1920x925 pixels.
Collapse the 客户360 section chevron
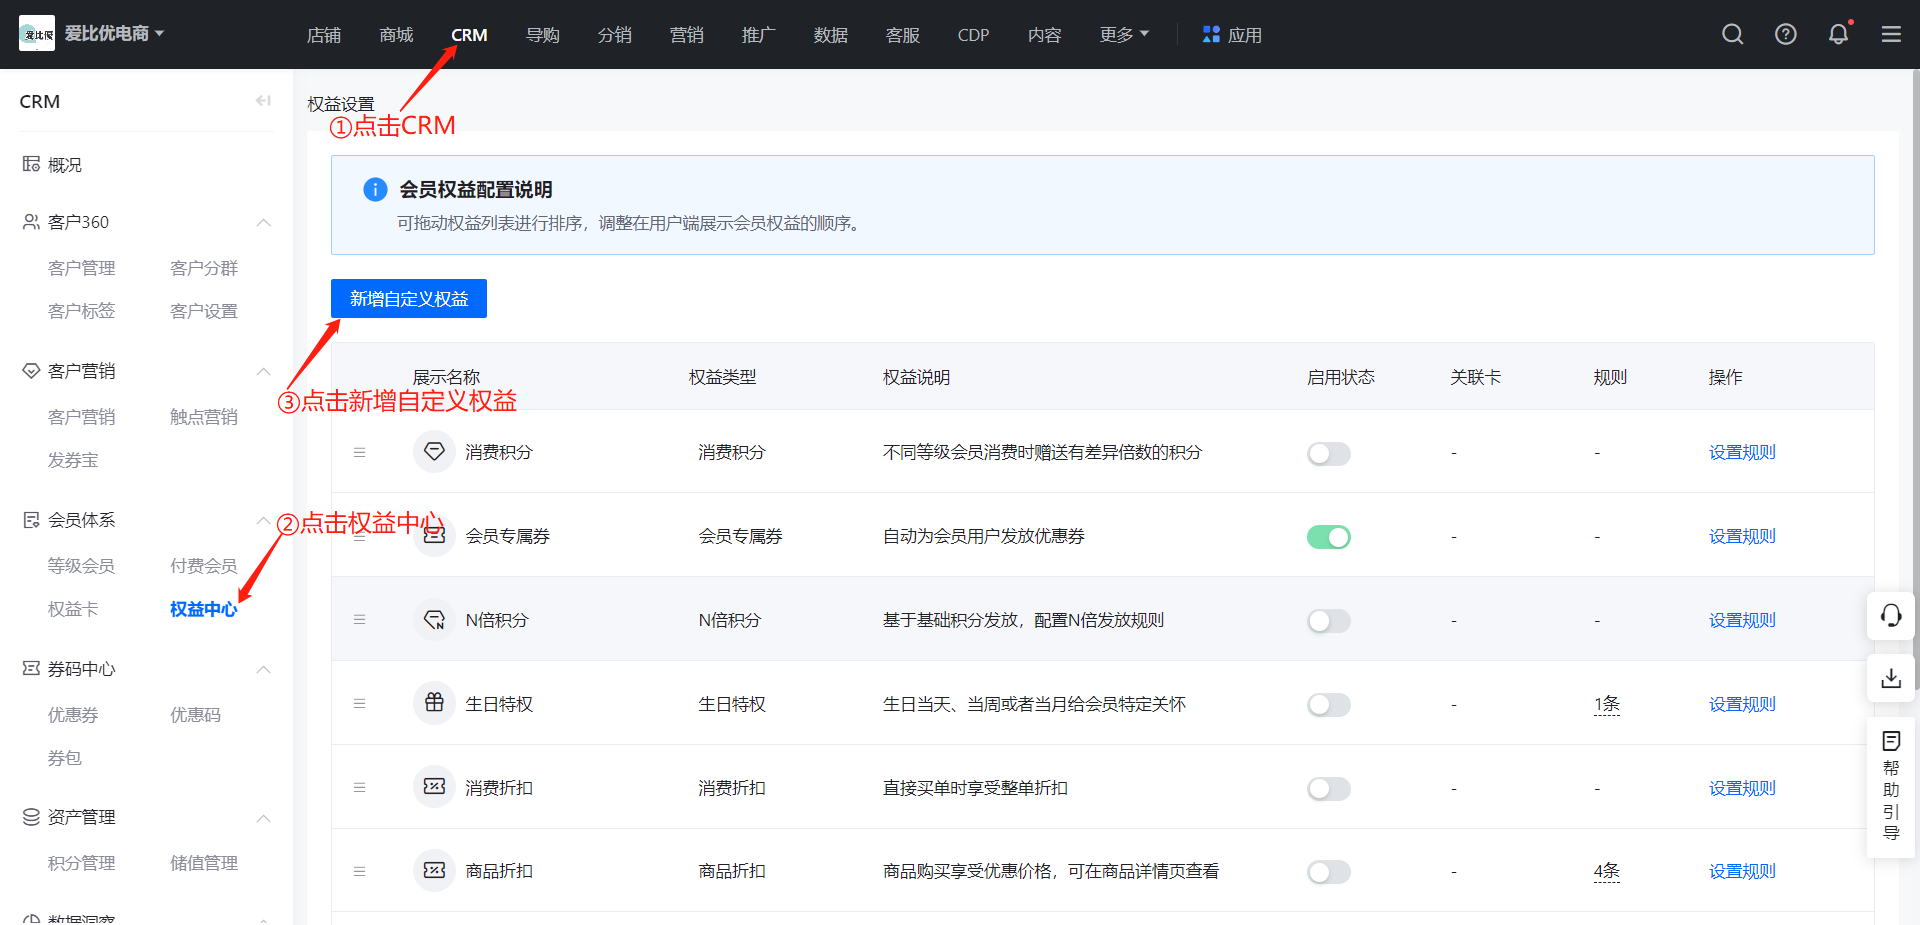(x=263, y=222)
